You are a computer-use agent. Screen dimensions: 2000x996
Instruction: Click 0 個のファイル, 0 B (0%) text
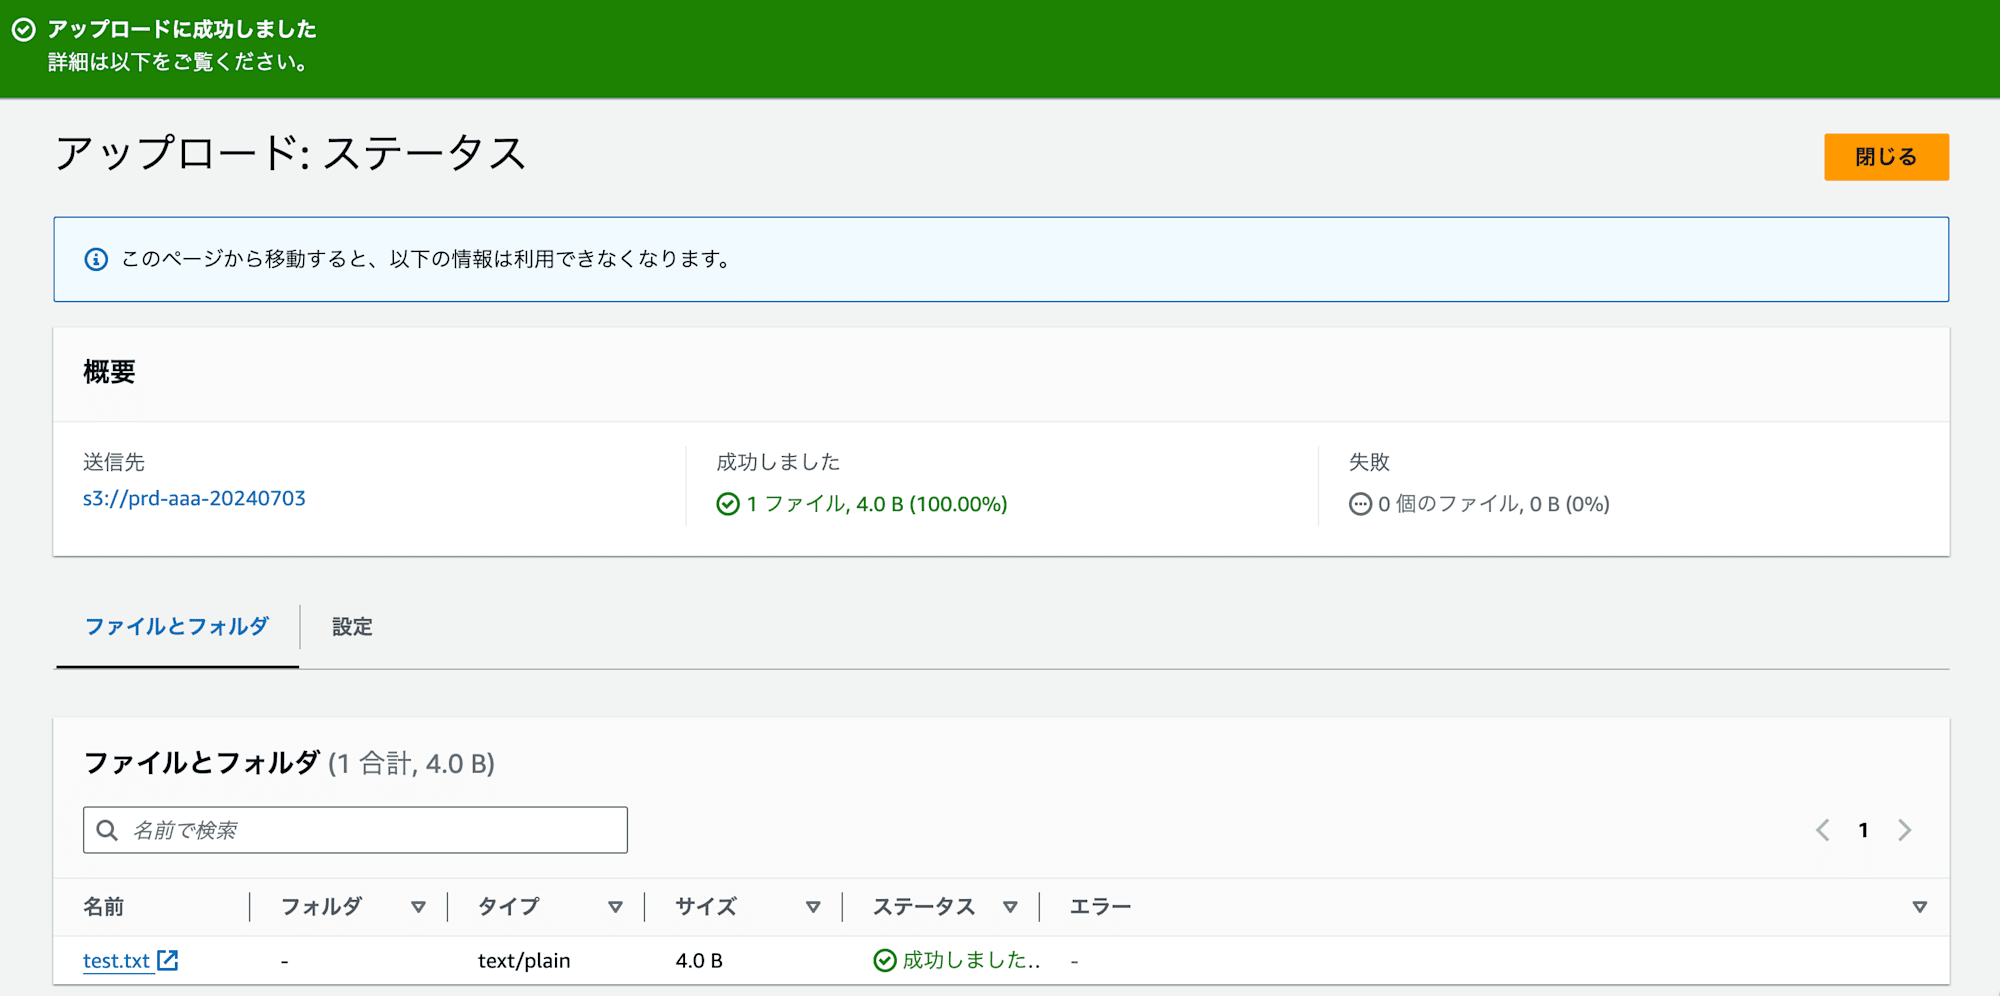point(1494,504)
